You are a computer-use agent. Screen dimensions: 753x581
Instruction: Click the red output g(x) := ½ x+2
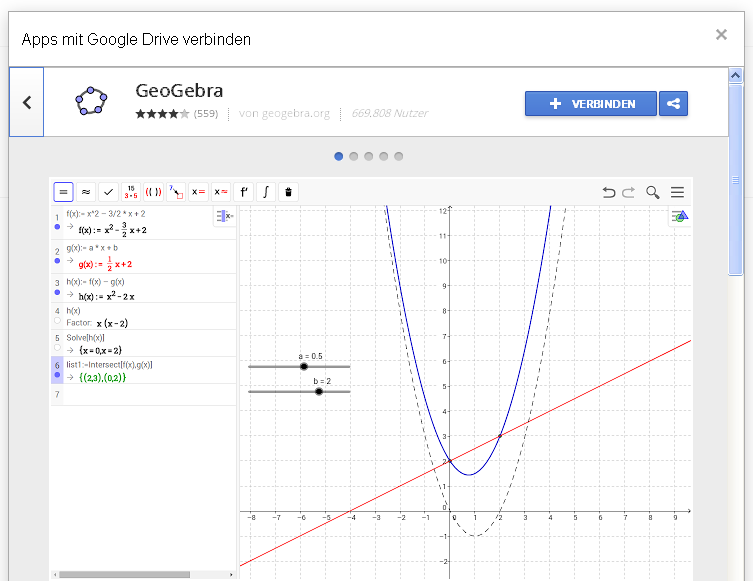pyautogui.click(x=105, y=264)
